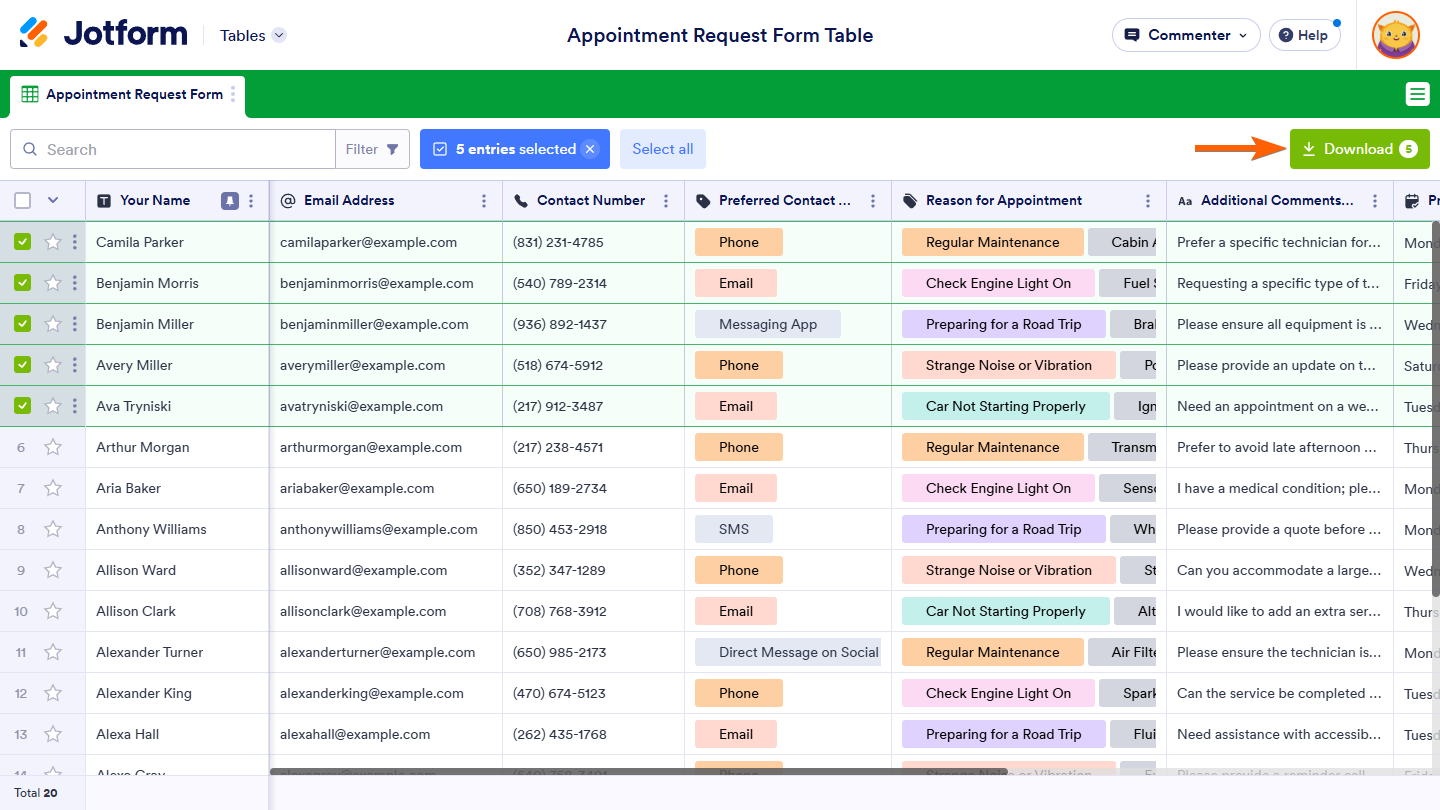Click the Appointment Request Form Table title

point(720,35)
